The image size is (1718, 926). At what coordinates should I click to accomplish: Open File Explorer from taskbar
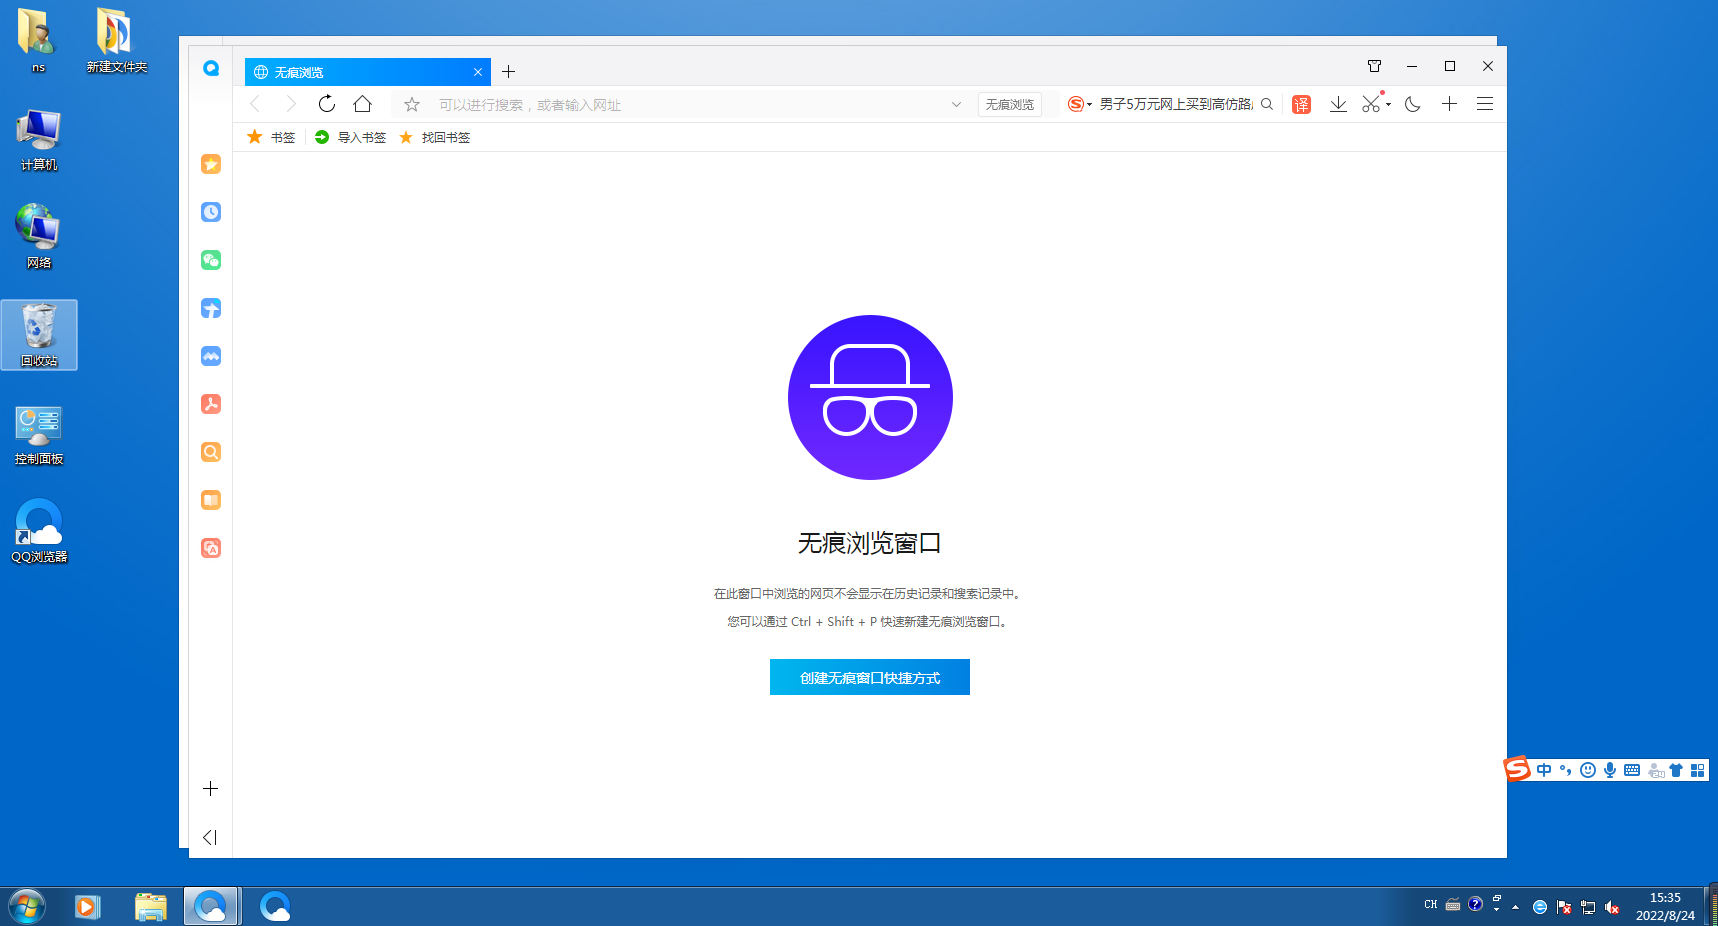click(x=151, y=907)
